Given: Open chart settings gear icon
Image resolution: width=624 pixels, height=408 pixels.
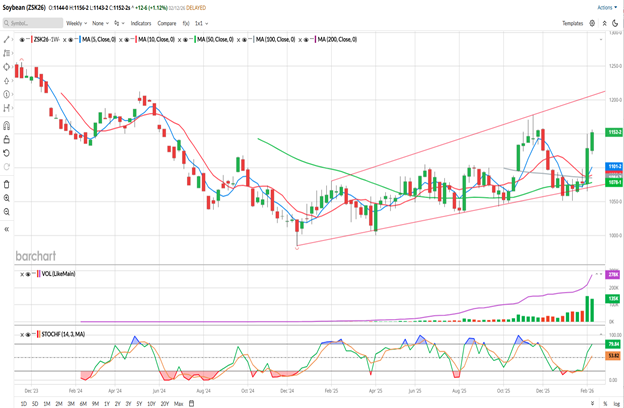Looking at the screenshot, I should [x=592, y=23].
